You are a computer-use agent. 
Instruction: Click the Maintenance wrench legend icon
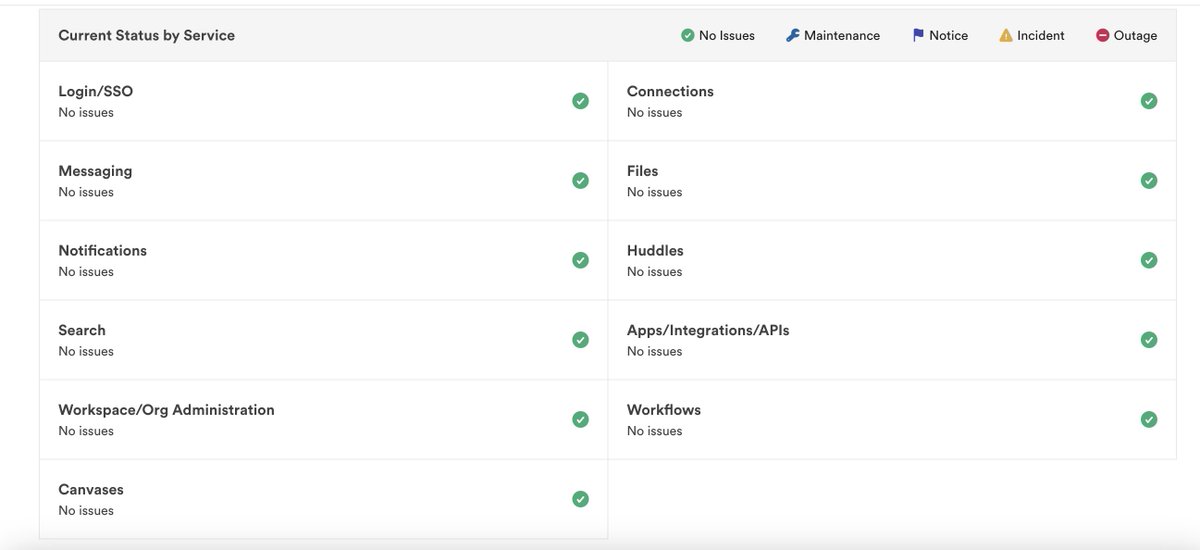pos(792,35)
